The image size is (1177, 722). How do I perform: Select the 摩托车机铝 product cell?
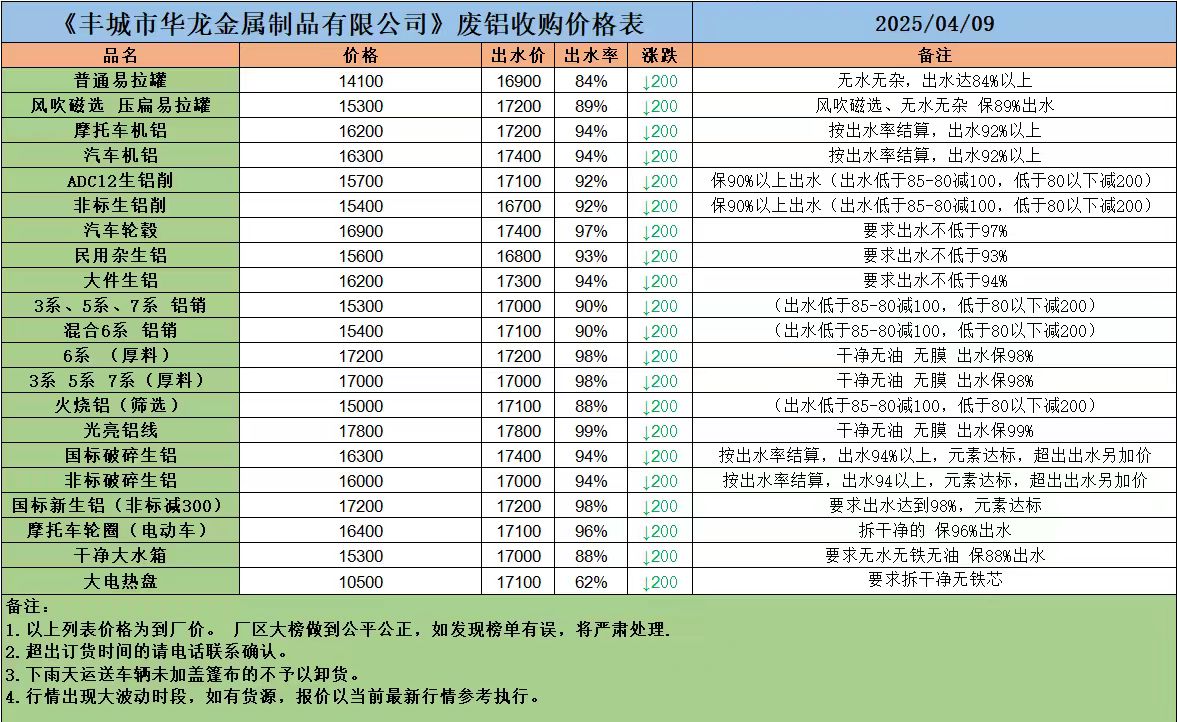pos(121,131)
